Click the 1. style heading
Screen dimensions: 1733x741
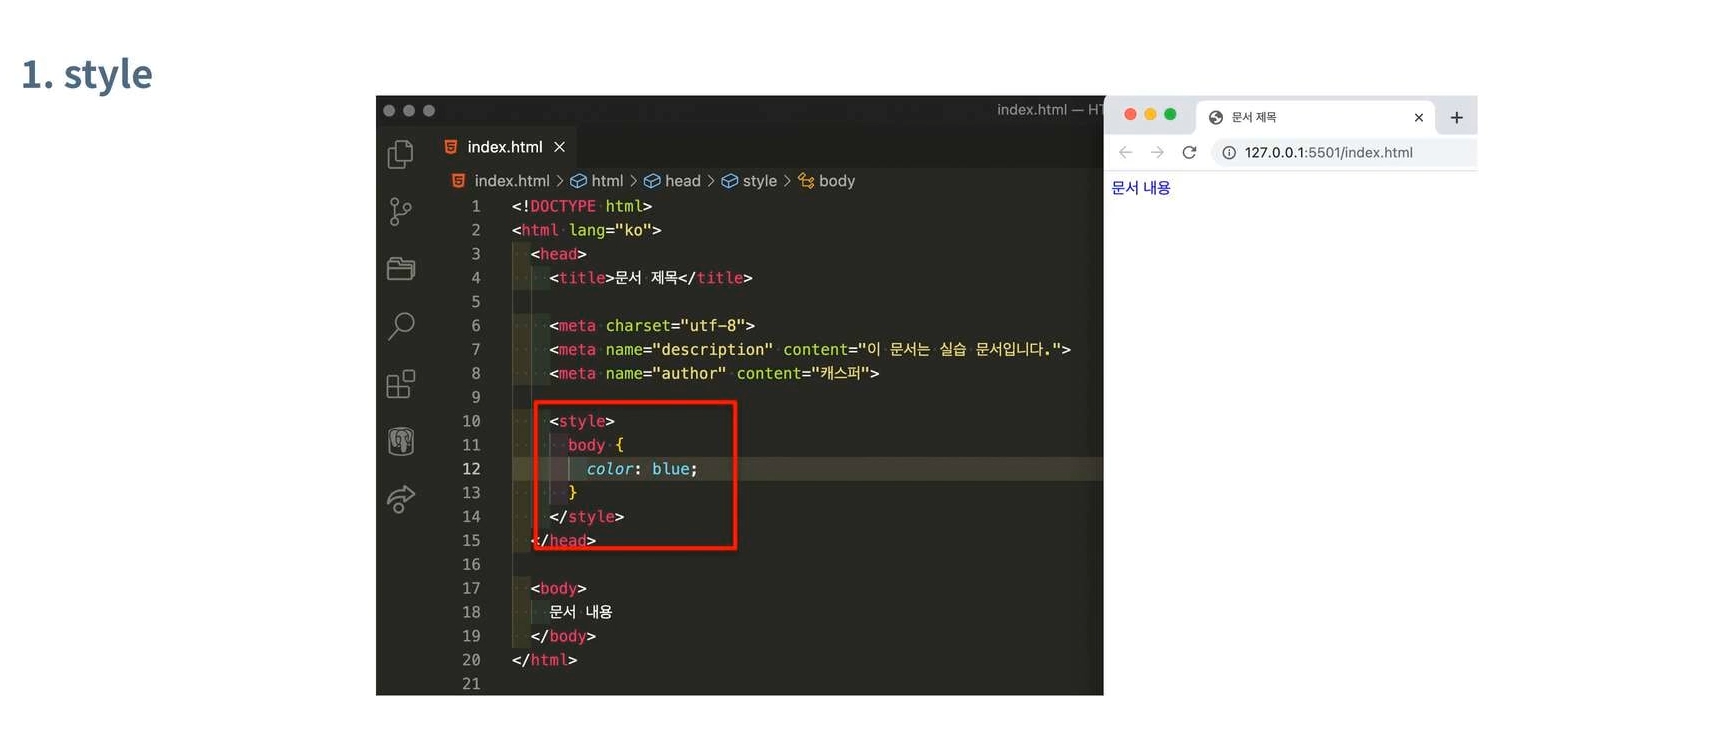pos(87,75)
